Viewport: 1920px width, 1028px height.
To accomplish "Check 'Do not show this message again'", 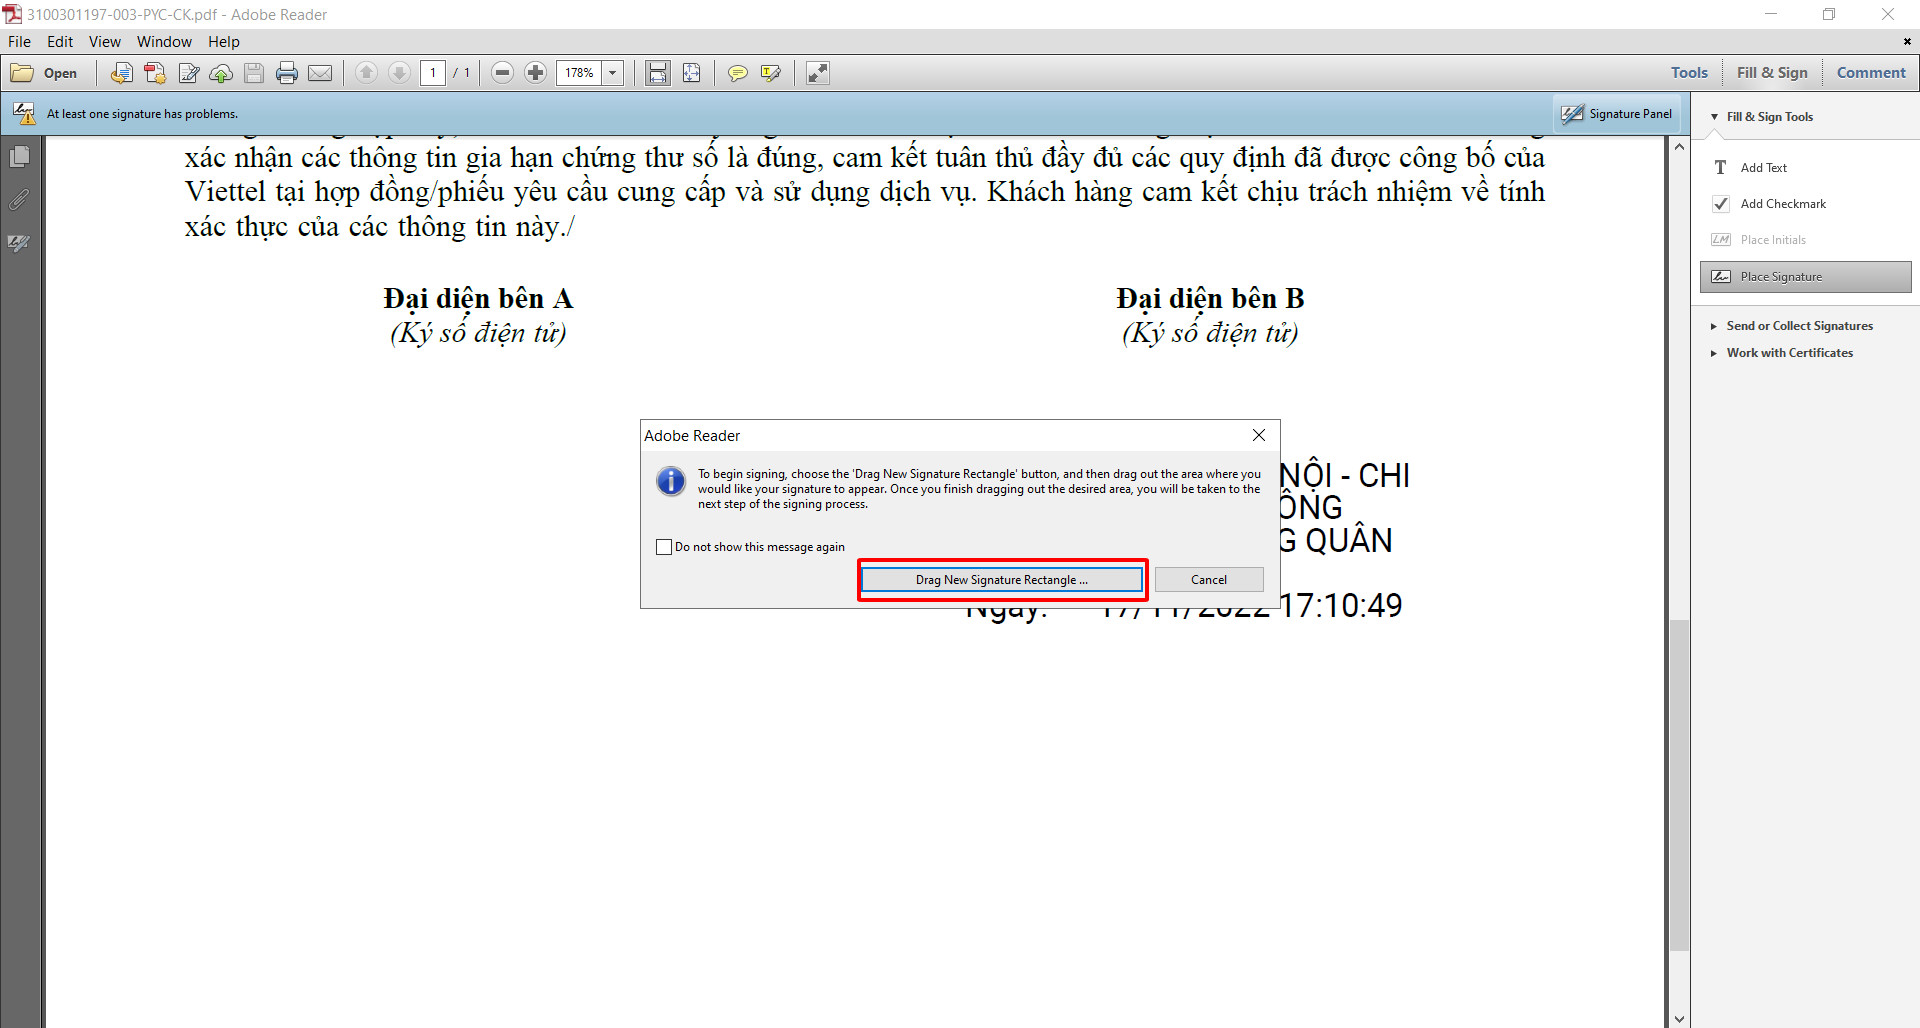I will [664, 547].
